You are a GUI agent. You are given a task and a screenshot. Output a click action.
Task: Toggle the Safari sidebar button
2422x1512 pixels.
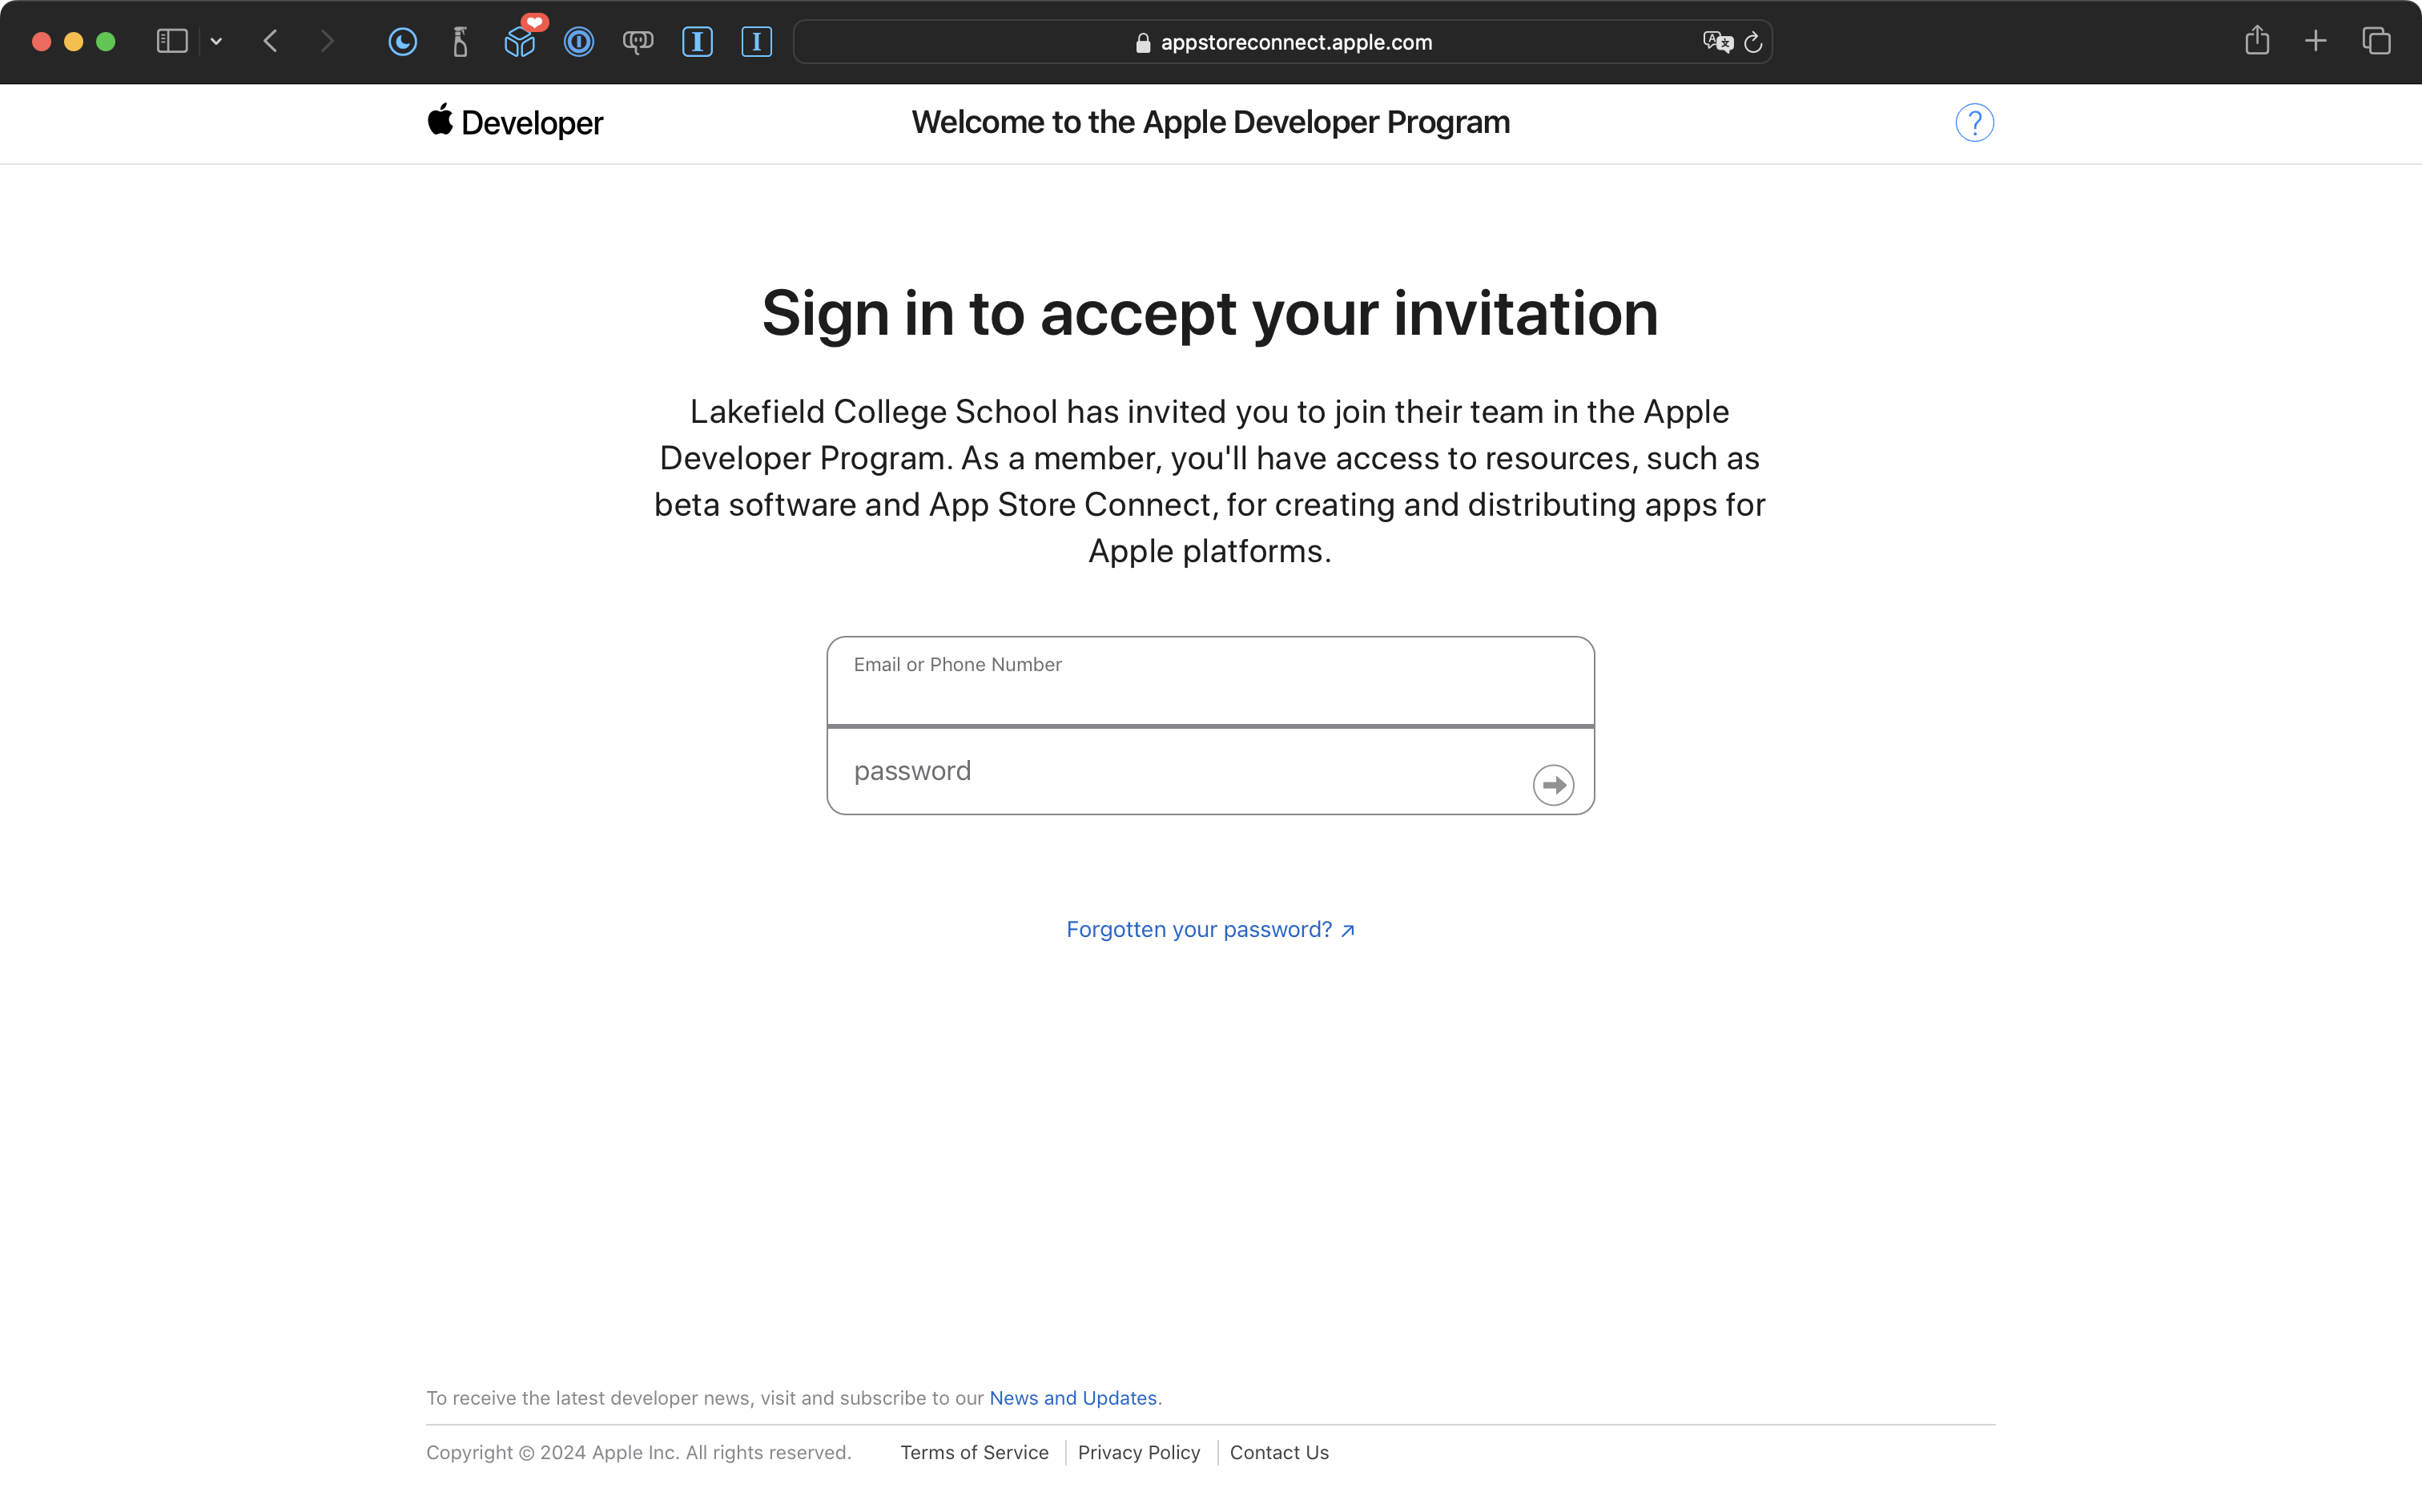click(x=172, y=41)
